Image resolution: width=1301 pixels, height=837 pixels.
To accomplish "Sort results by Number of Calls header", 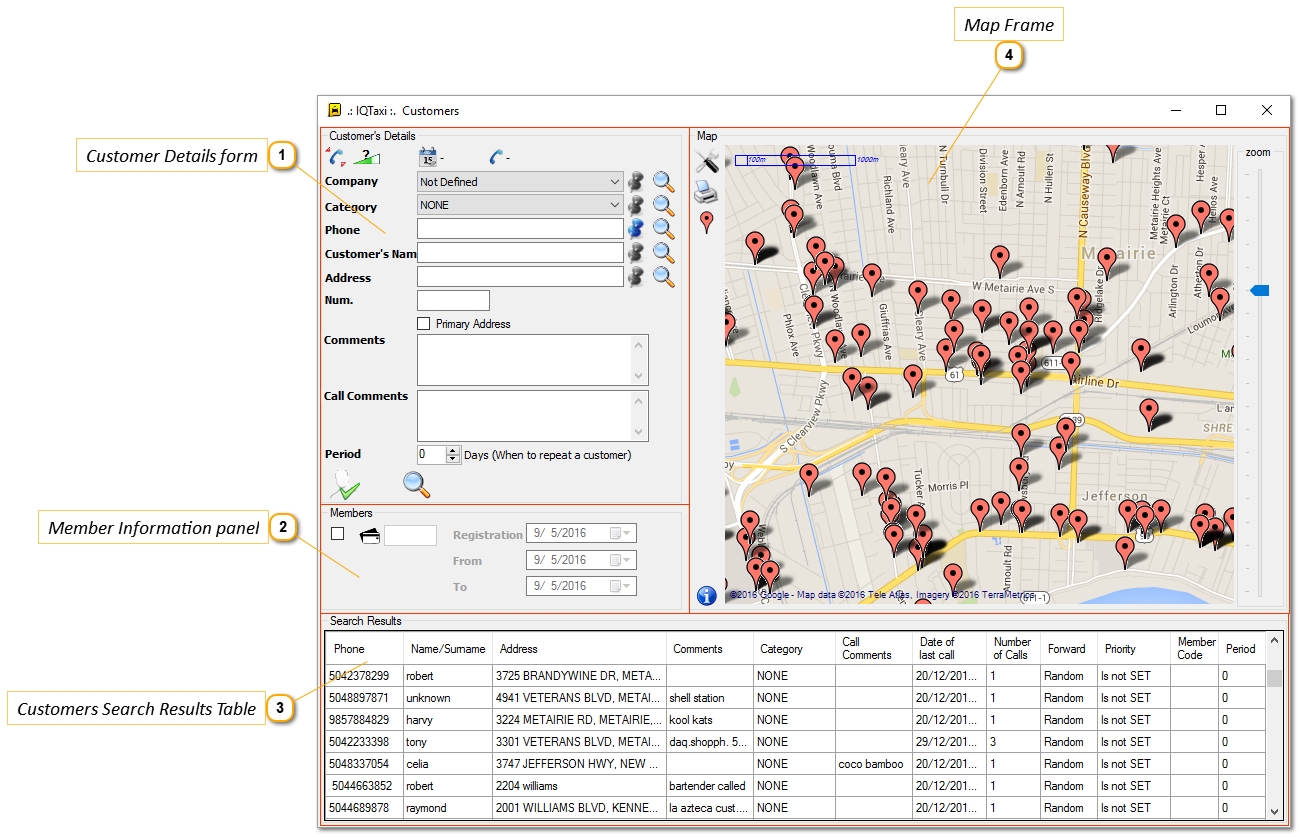I will click(x=1013, y=649).
